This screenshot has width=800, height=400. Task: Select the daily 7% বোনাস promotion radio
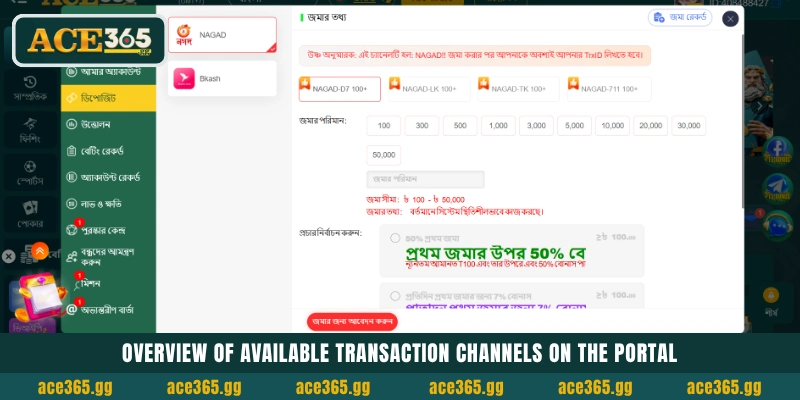pyautogui.click(x=395, y=296)
